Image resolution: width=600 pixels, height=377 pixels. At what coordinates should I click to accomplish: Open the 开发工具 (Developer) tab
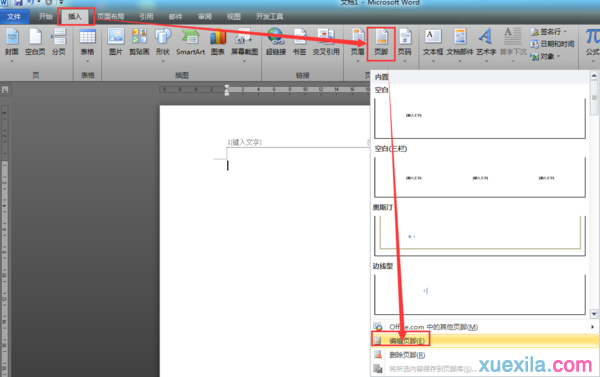(x=269, y=16)
